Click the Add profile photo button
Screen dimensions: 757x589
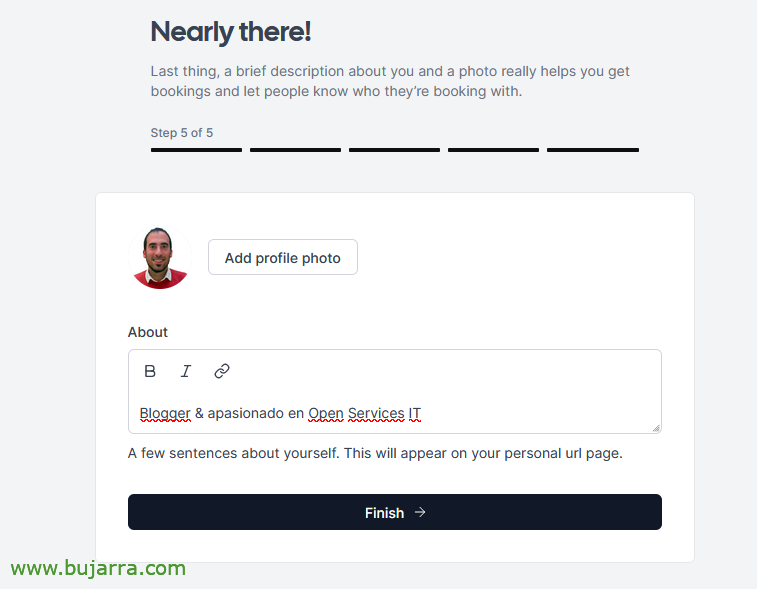pyautogui.click(x=283, y=257)
